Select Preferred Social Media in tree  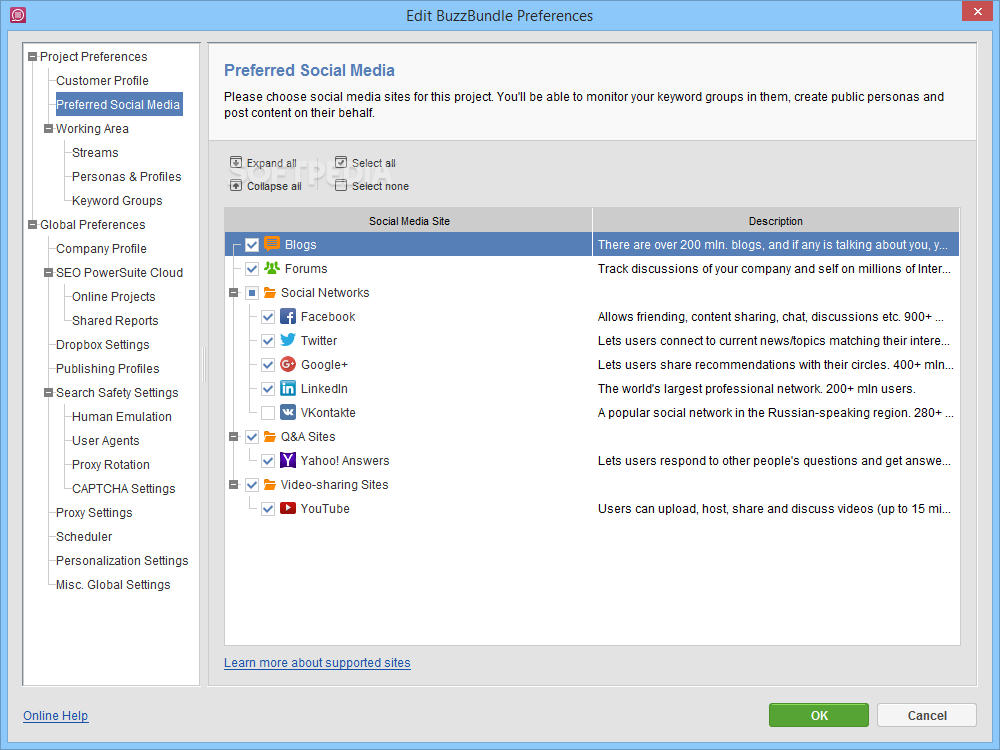pos(119,105)
